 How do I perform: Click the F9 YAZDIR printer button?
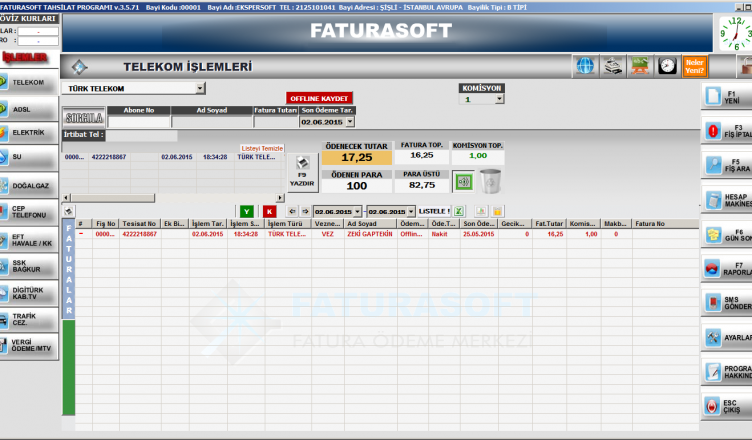coord(302,173)
